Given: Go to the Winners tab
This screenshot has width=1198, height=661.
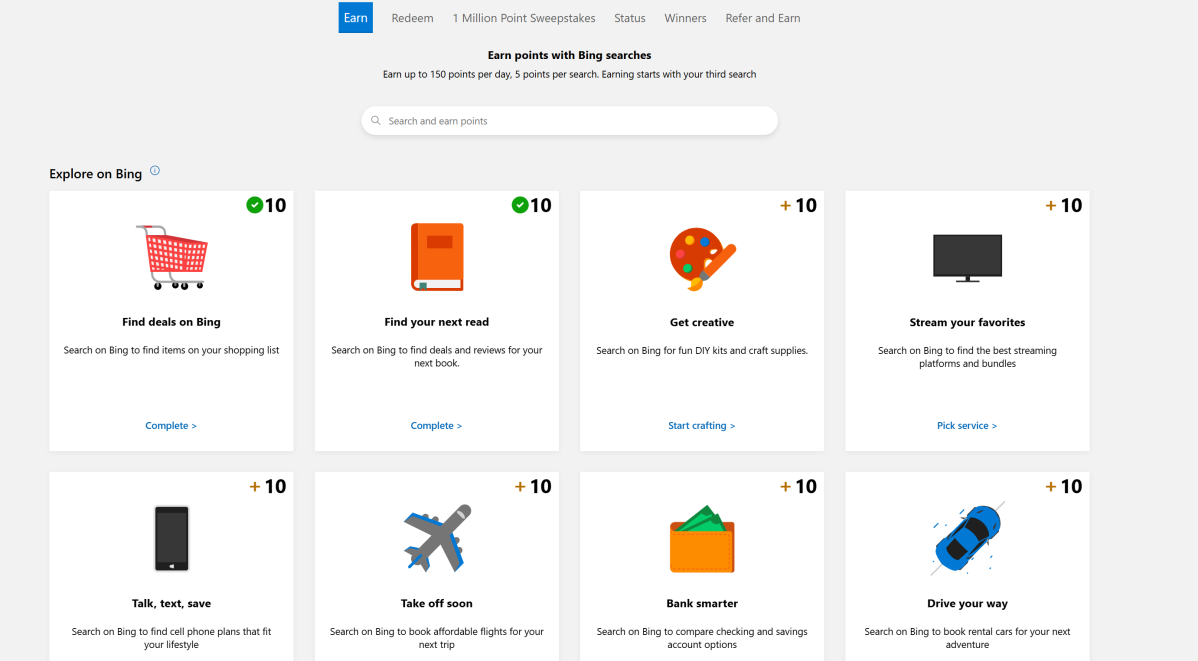Looking at the screenshot, I should tap(685, 18).
